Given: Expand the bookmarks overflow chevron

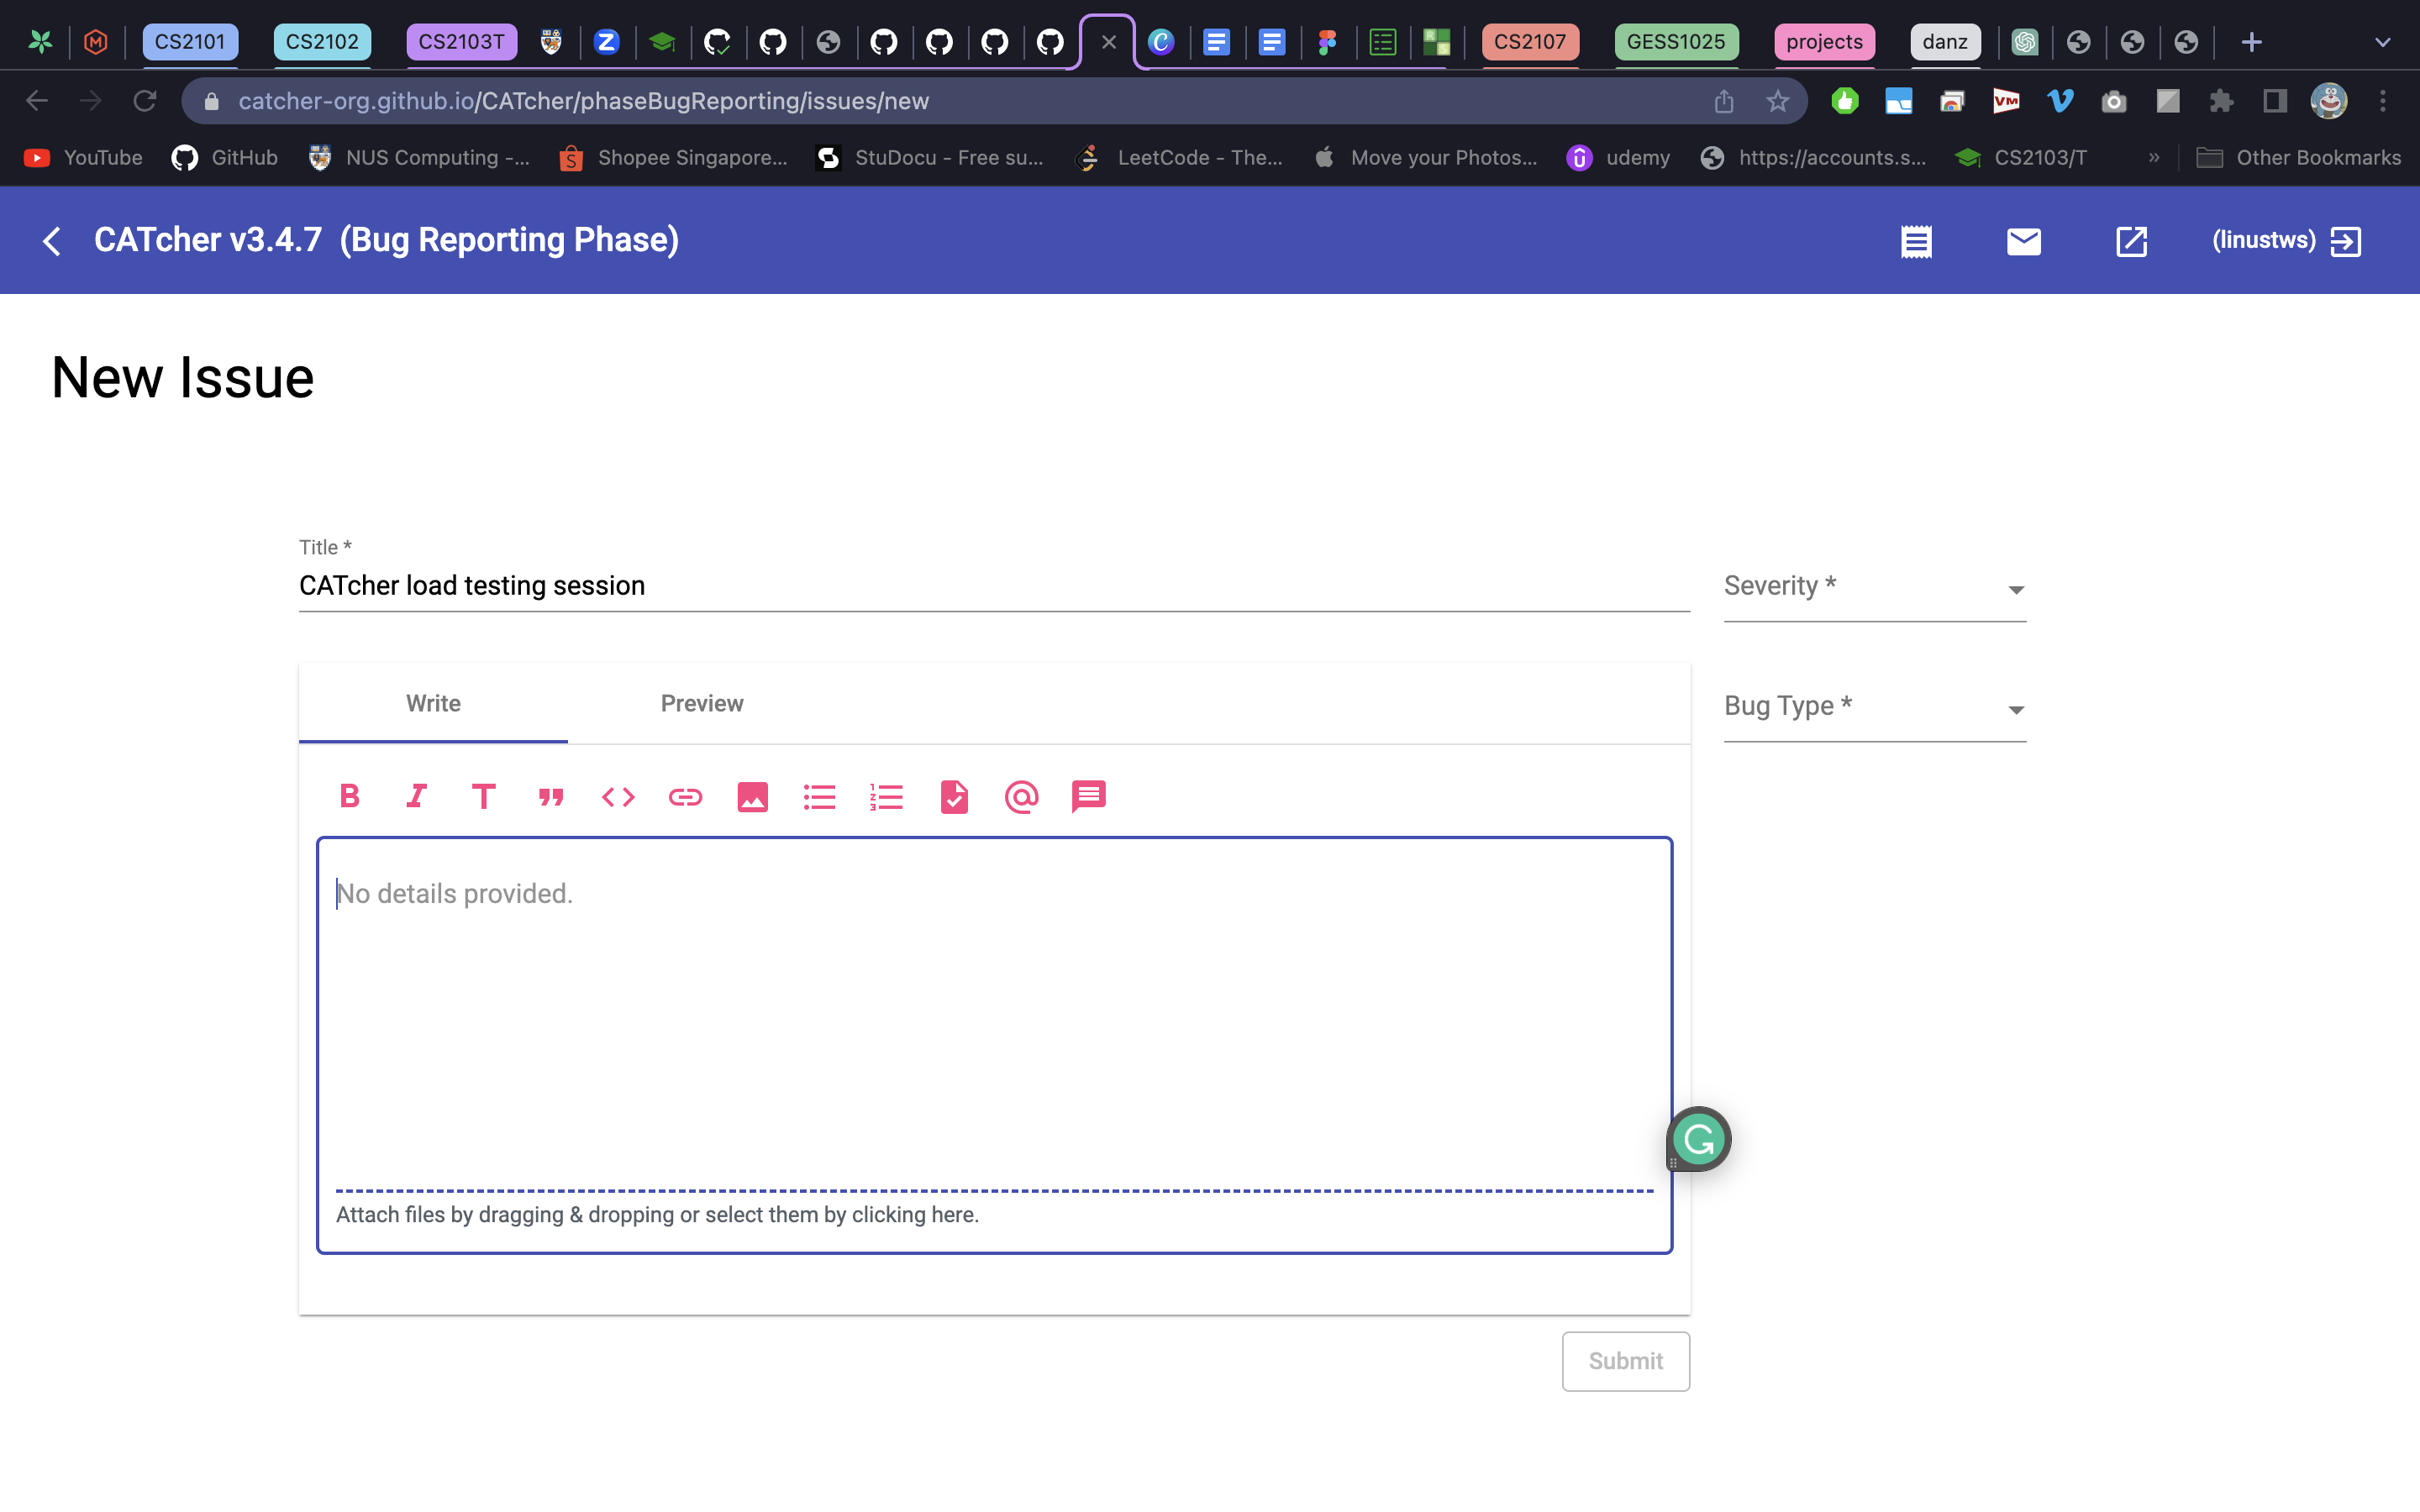Looking at the screenshot, I should [2153, 158].
